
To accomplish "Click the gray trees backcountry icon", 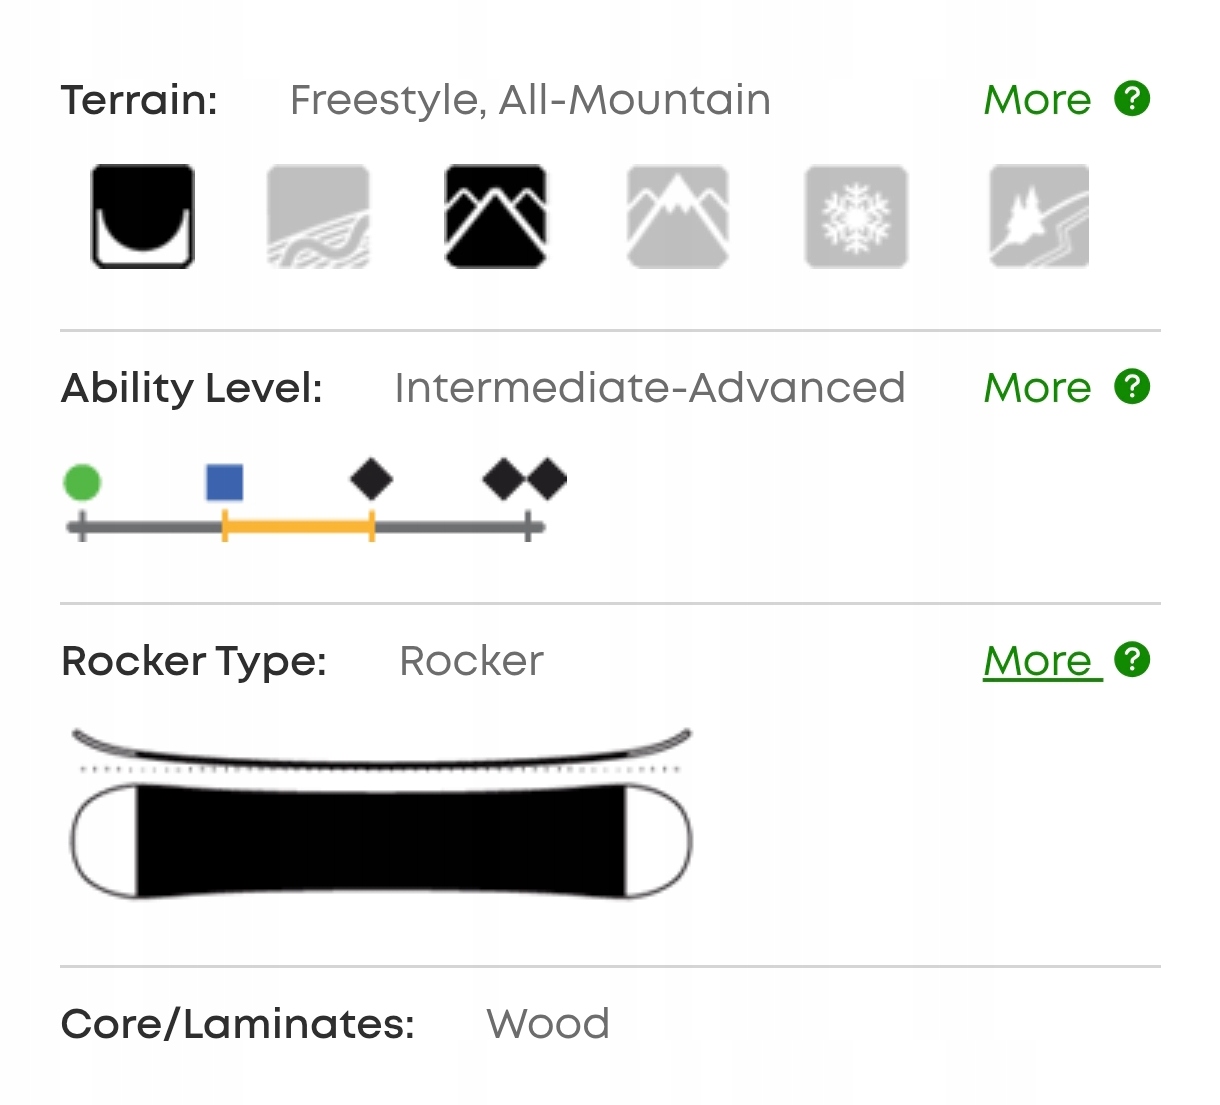I will [x=1039, y=217].
